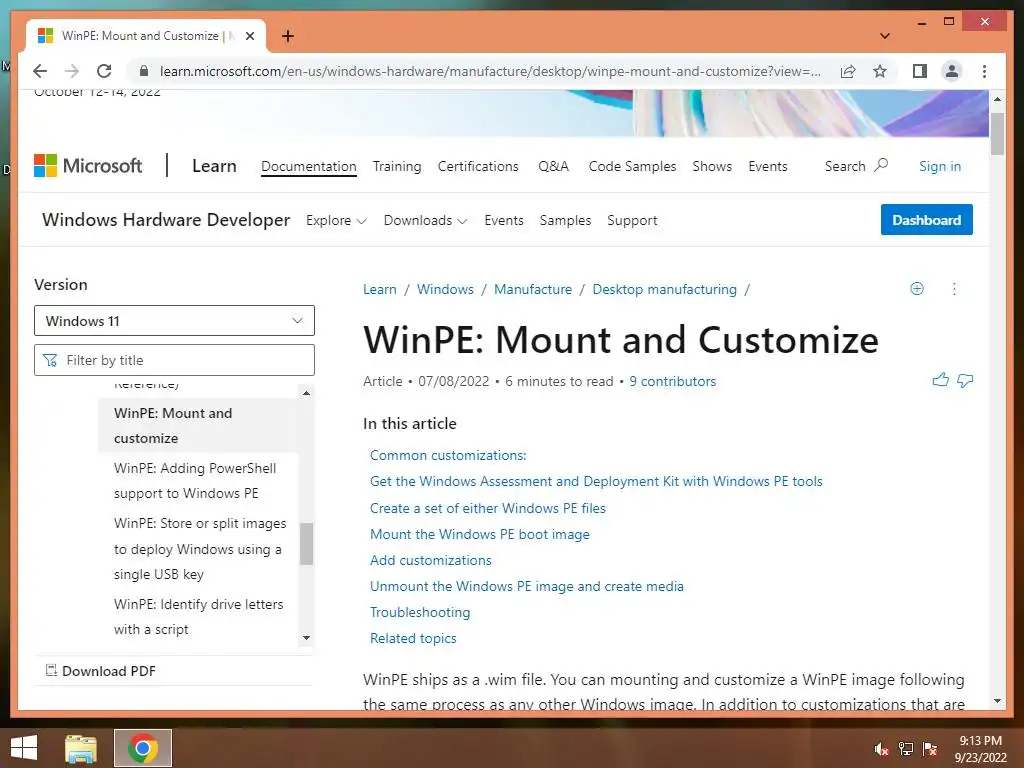The width and height of the screenshot is (1024, 768).
Task: Open Code Samples
Action: [632, 167]
